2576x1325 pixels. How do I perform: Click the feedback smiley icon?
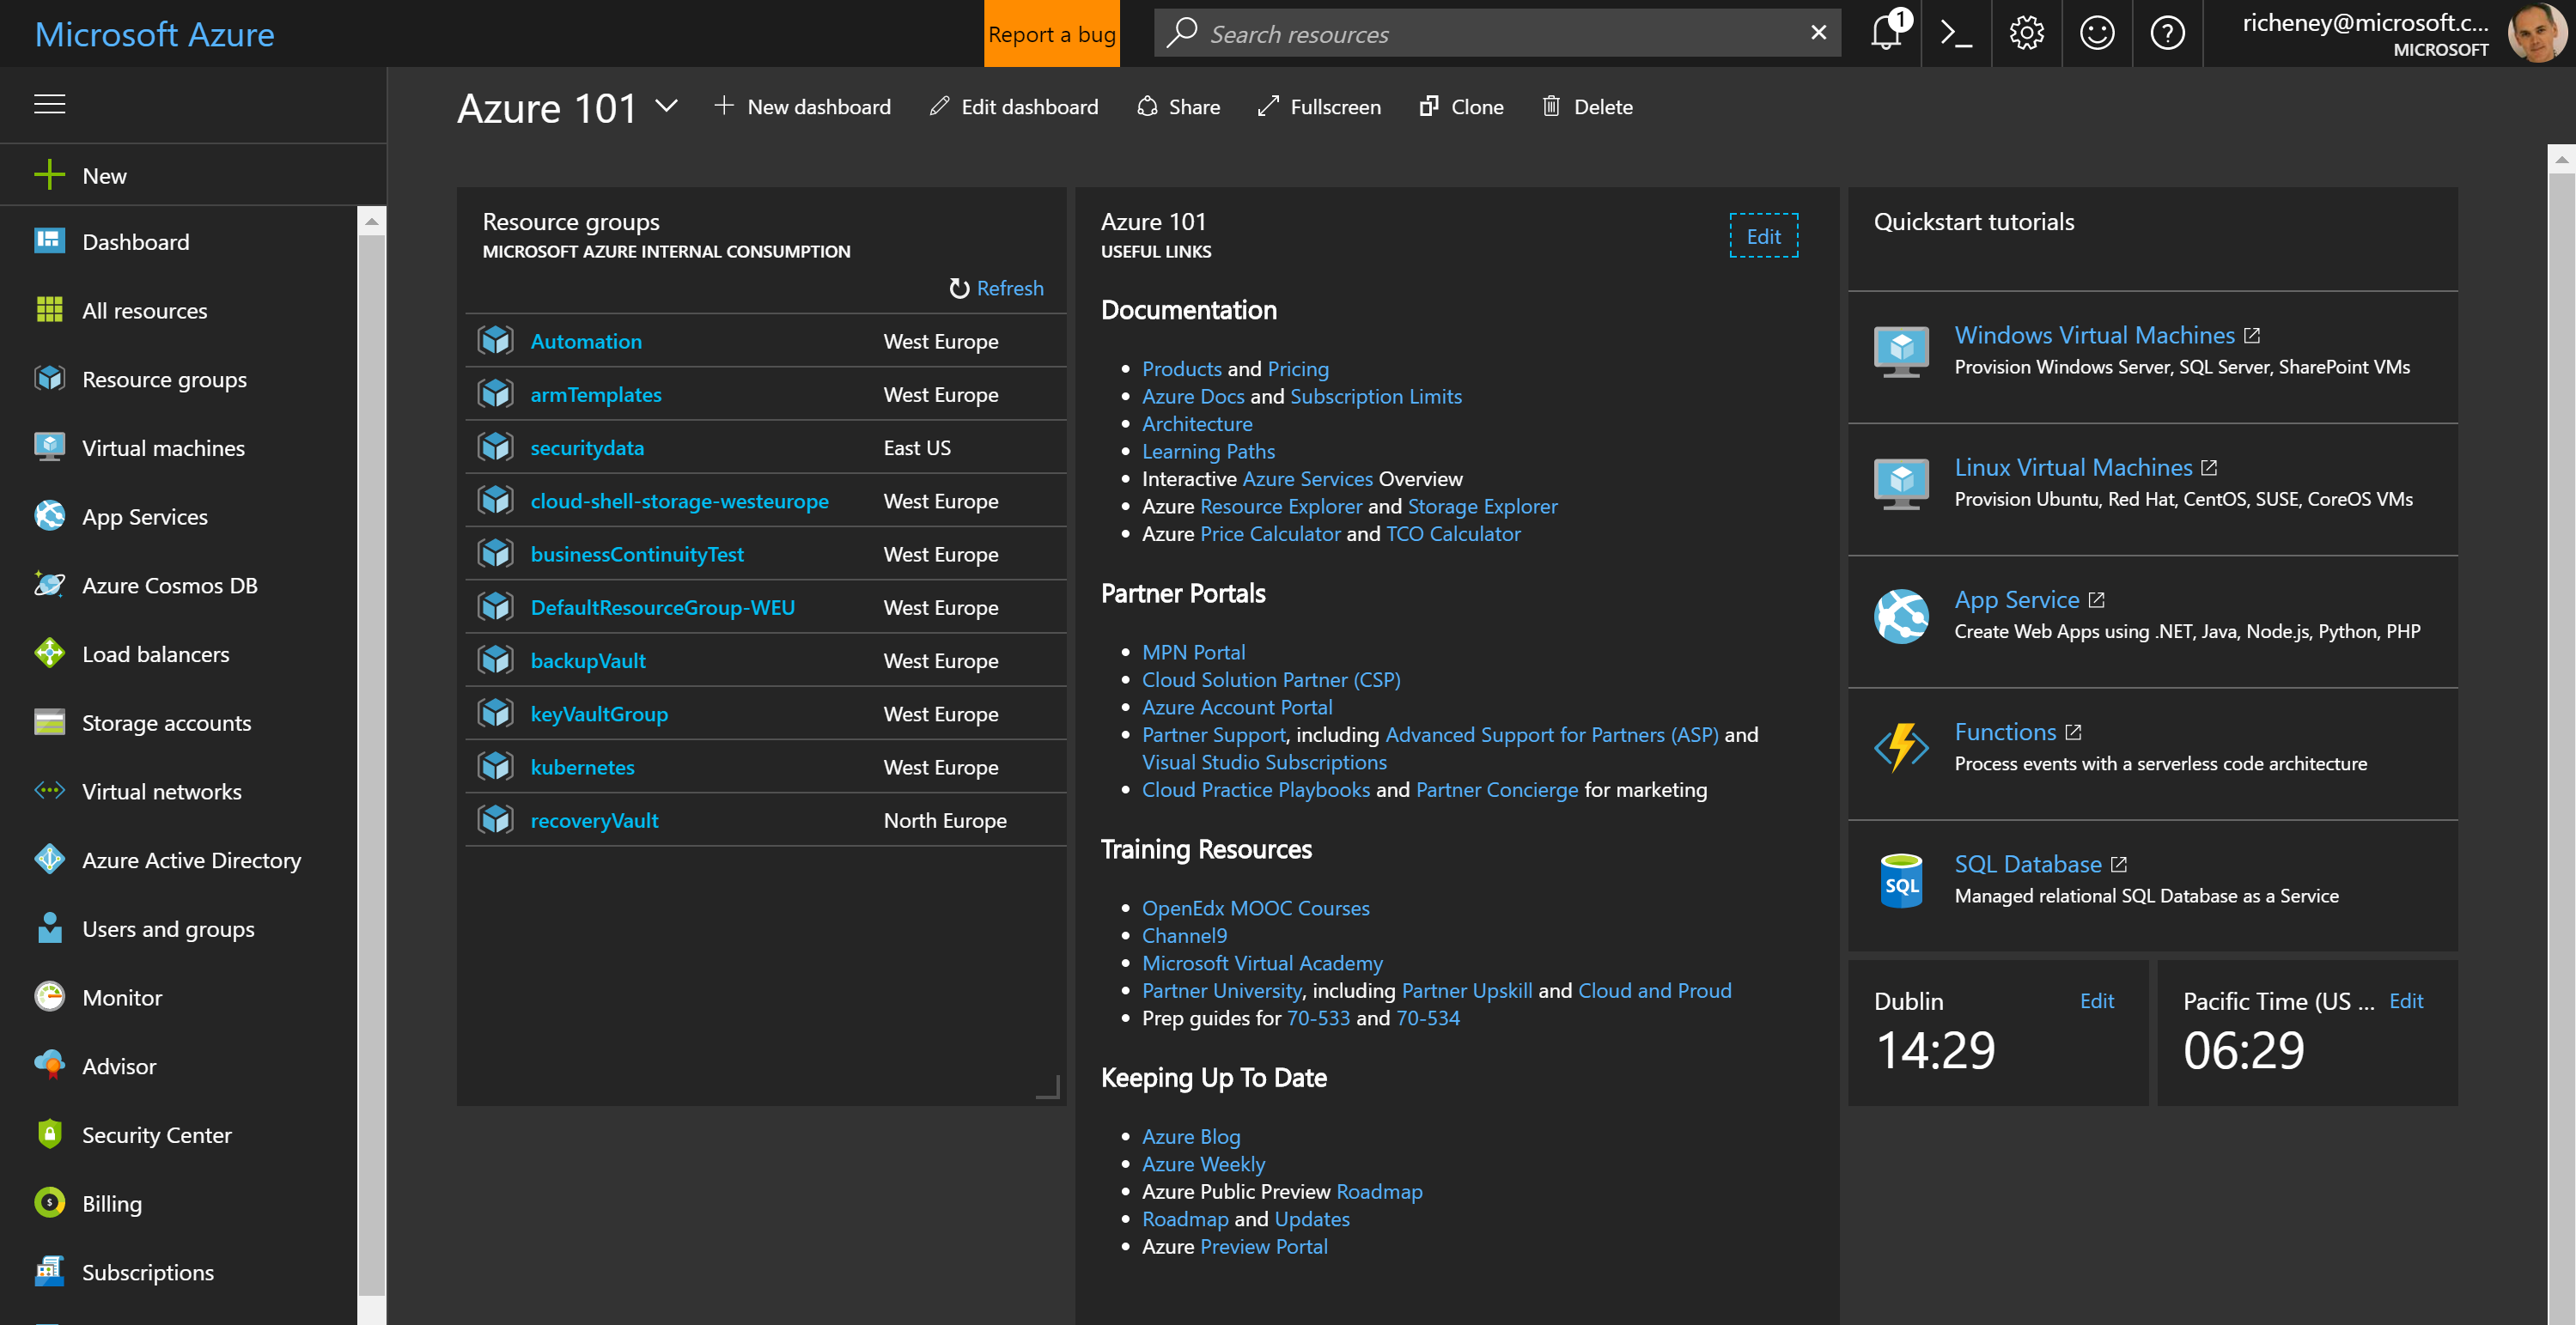[2097, 33]
